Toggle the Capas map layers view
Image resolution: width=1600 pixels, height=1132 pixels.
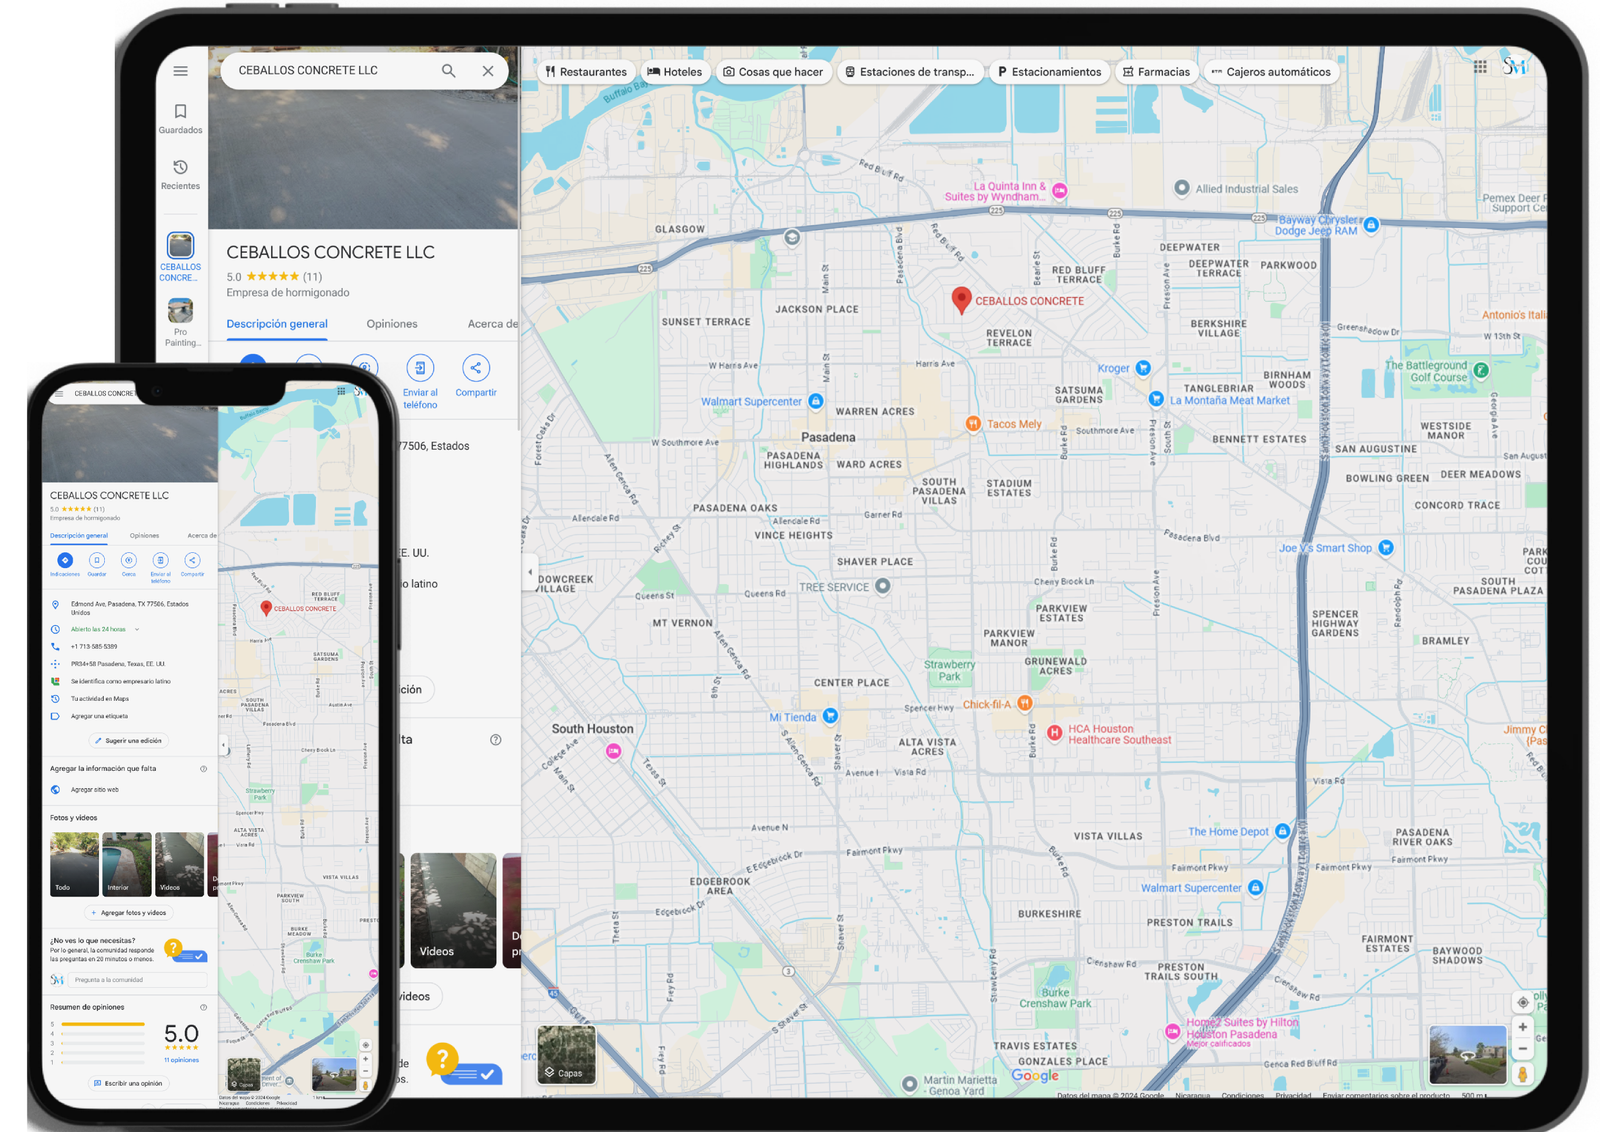pyautogui.click(x=566, y=1055)
